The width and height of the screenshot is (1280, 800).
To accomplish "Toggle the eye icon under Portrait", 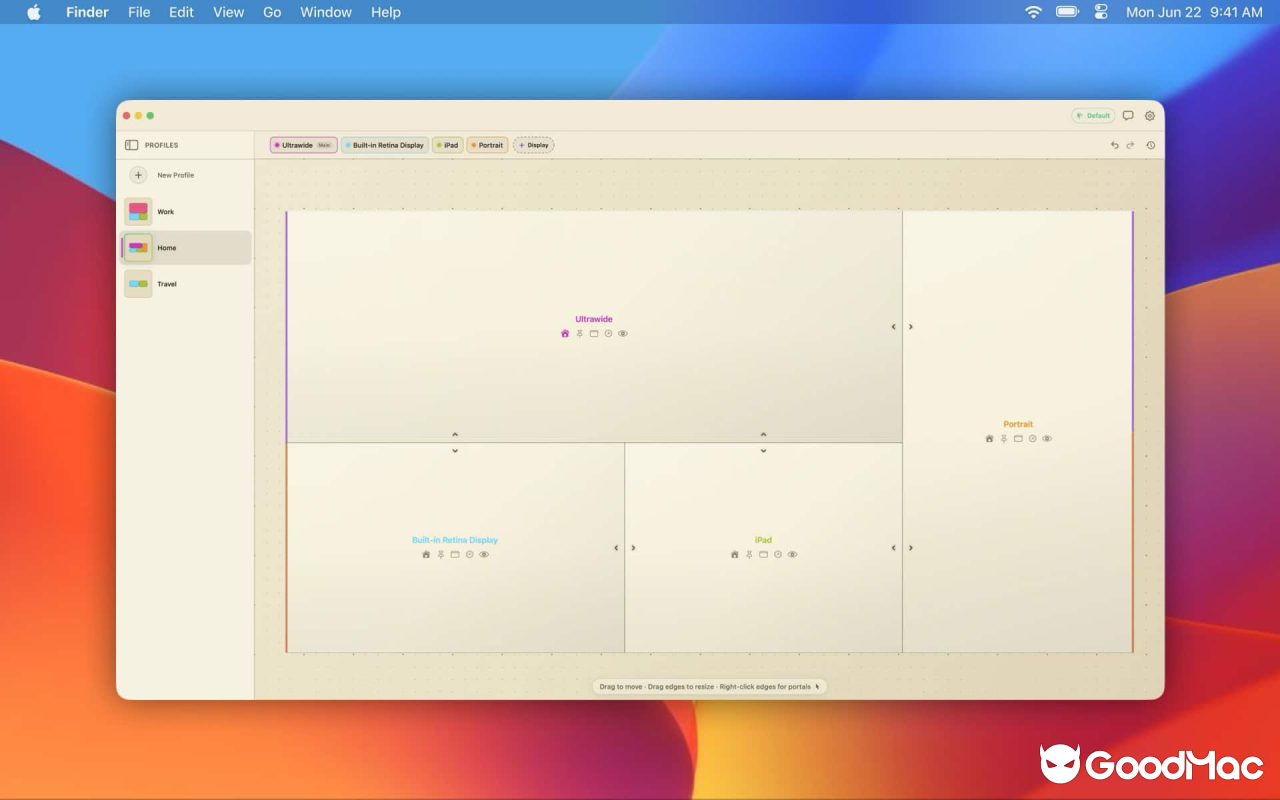I will [1048, 439].
